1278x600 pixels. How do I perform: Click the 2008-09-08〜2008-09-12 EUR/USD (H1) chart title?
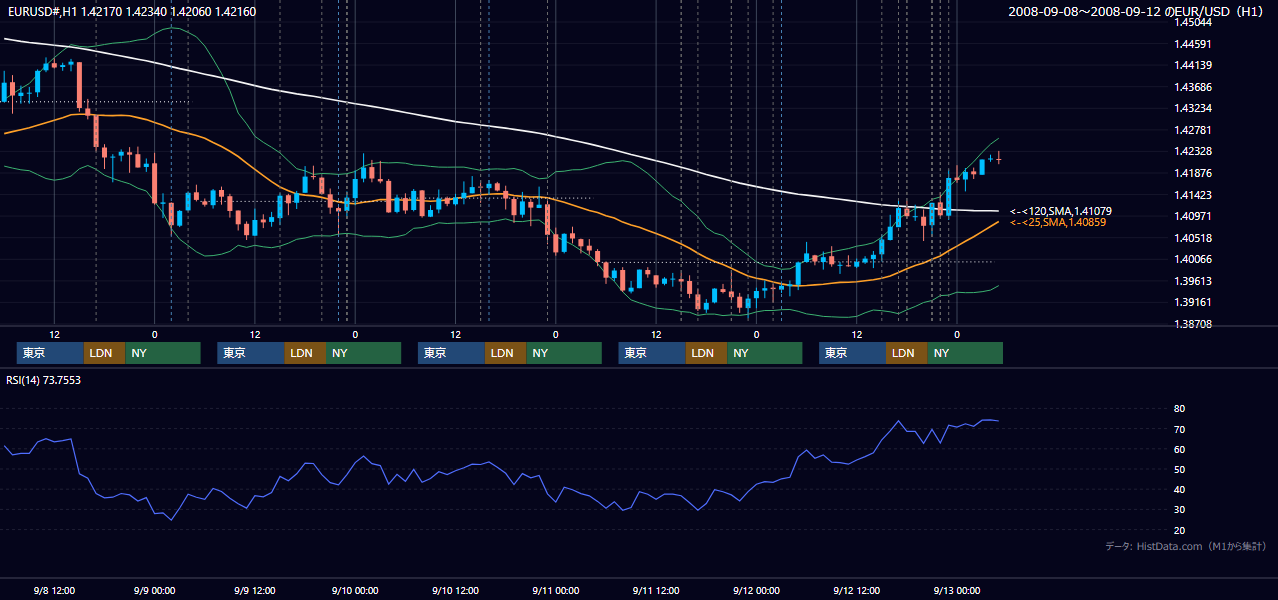point(1138,12)
